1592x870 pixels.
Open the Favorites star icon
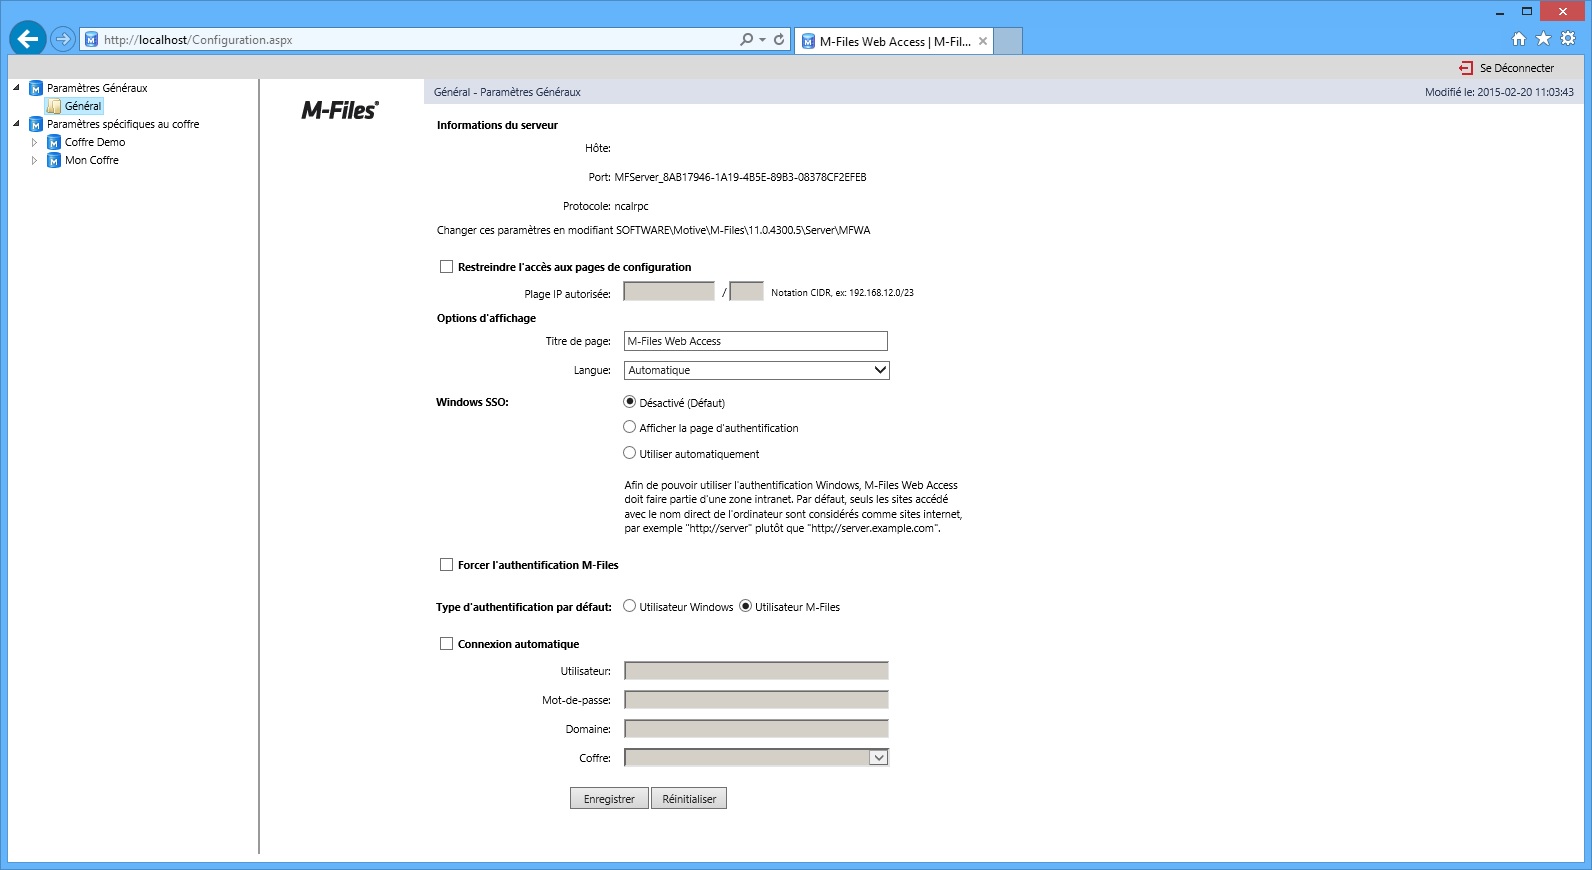tap(1543, 39)
